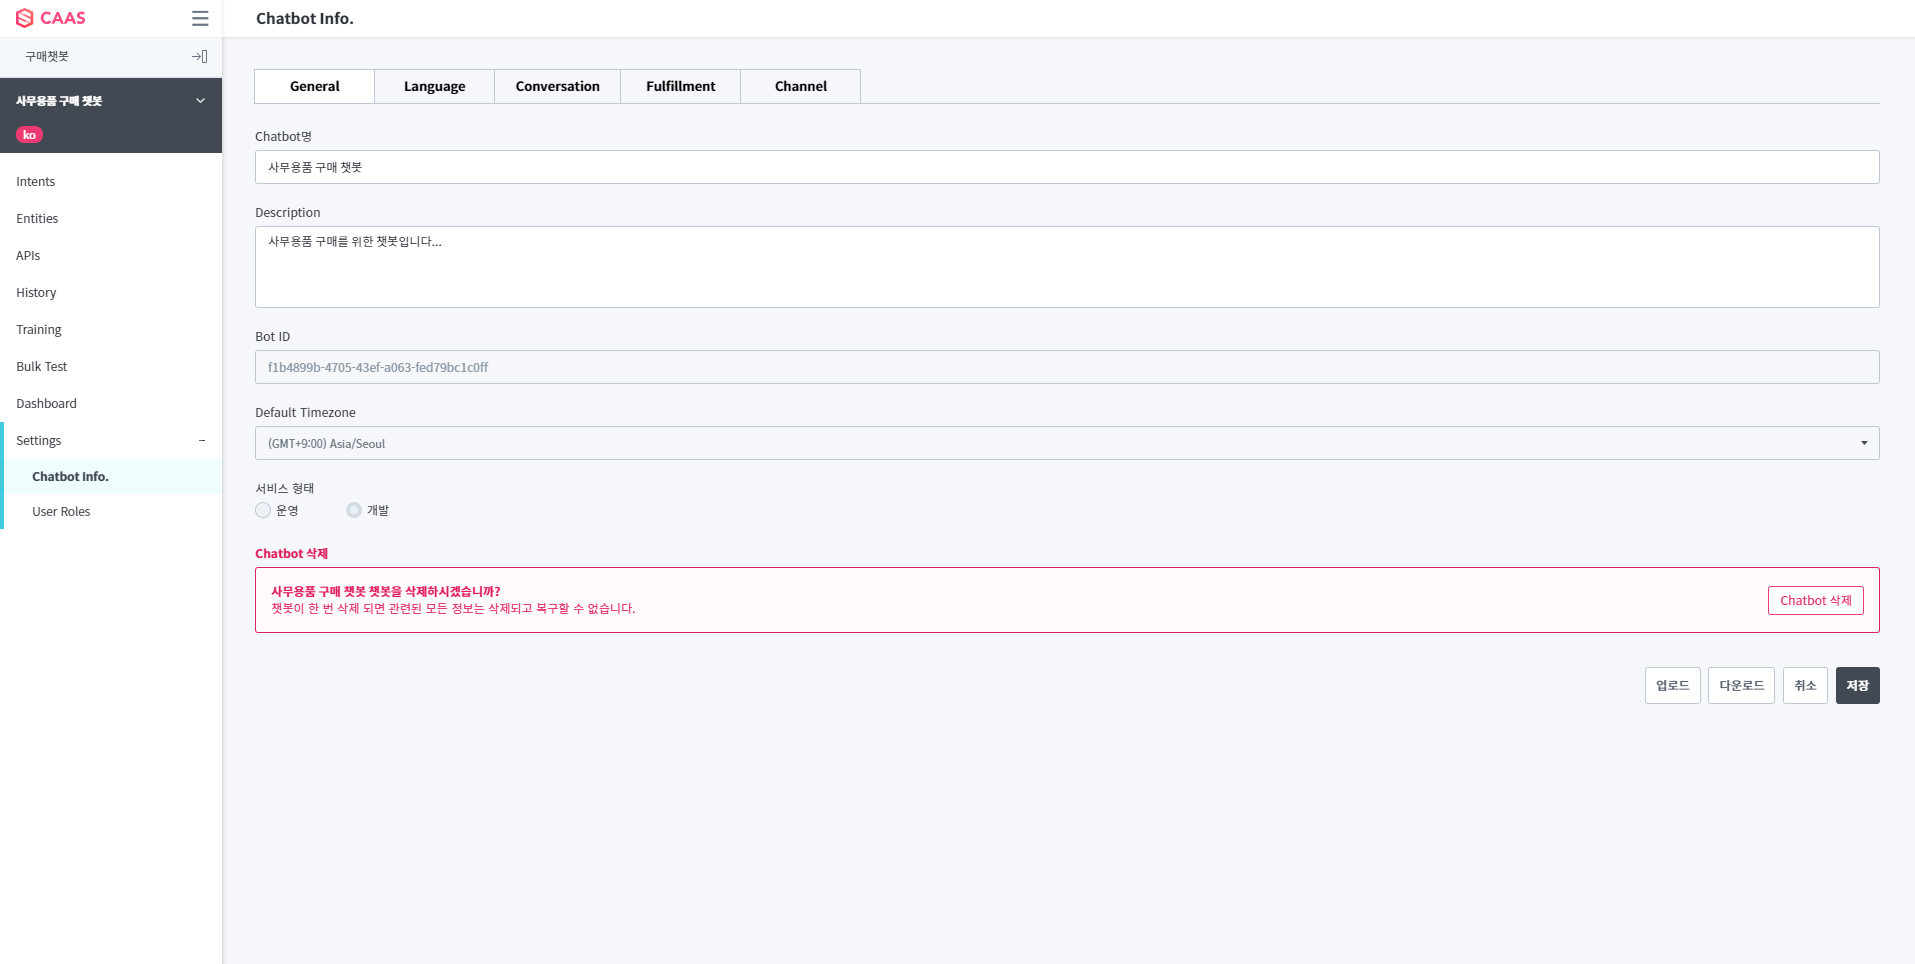Click the ko language badge
Viewport: 1915px width, 964px height.
pyautogui.click(x=29, y=135)
